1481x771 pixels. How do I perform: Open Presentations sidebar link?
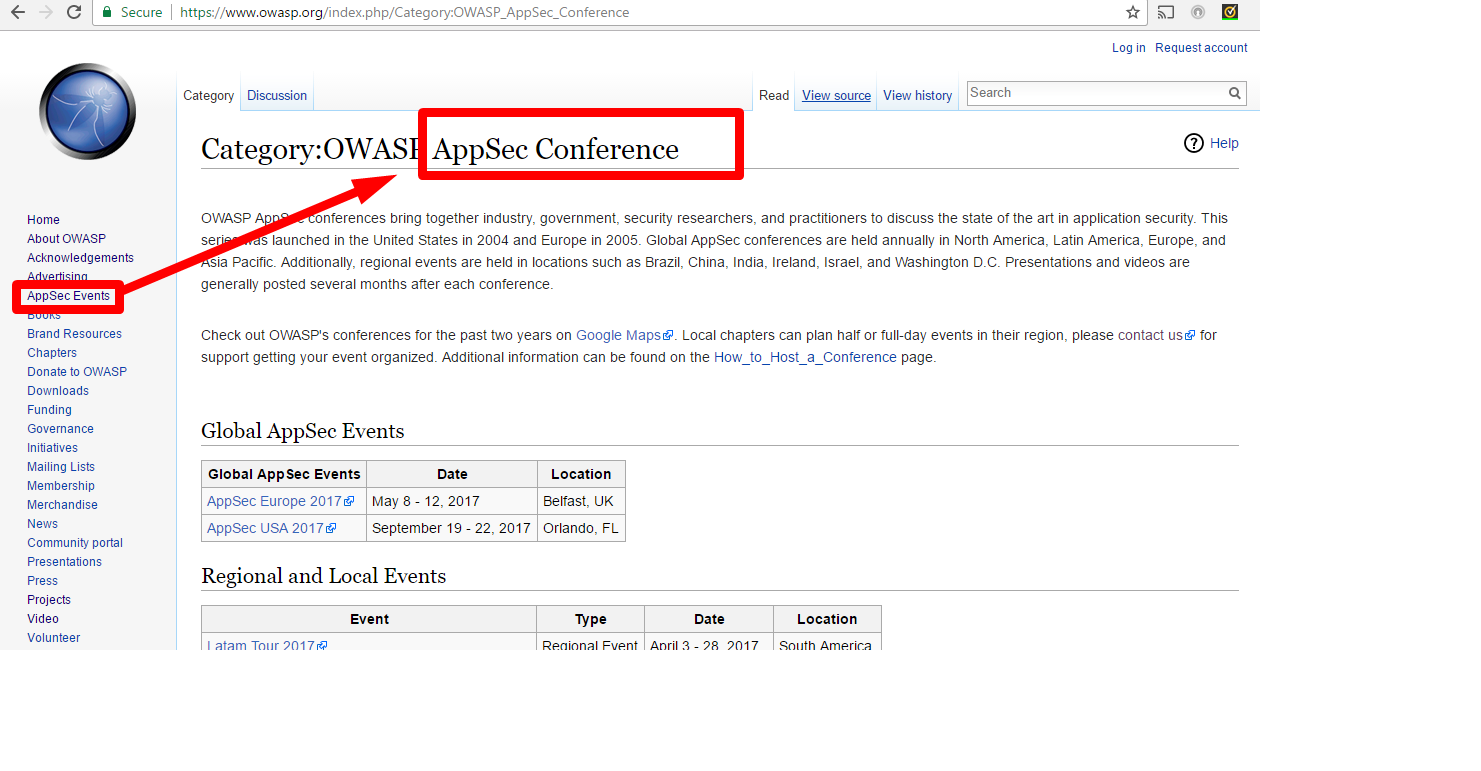point(64,562)
